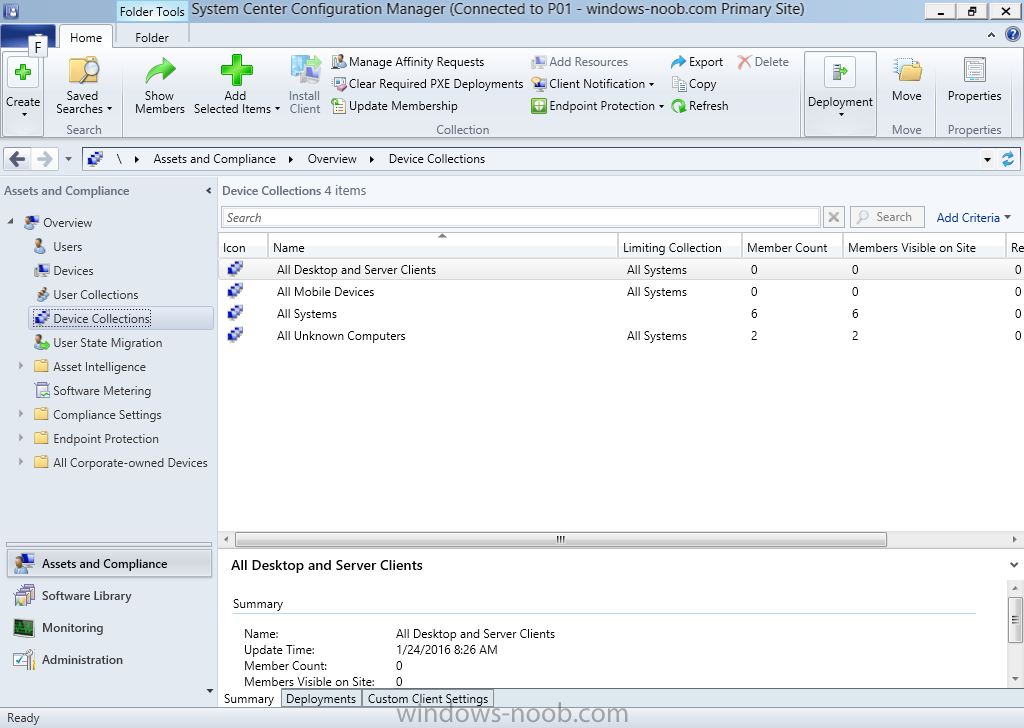Open Client Notification dropdown
Viewport: 1024px width, 728px height.
point(593,84)
